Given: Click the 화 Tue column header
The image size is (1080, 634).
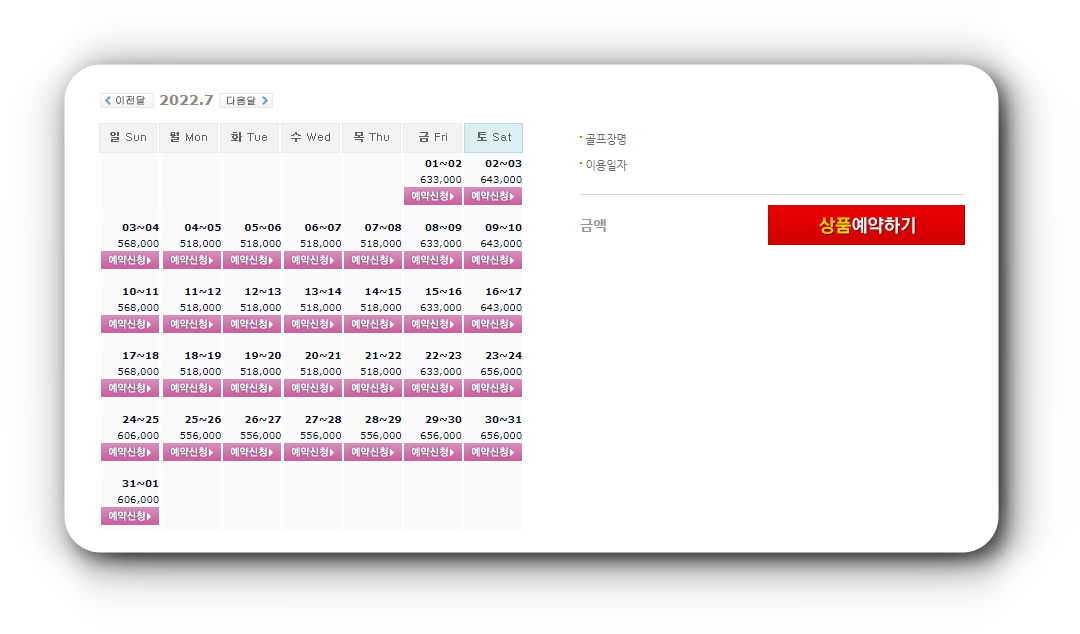Looking at the screenshot, I should (249, 138).
